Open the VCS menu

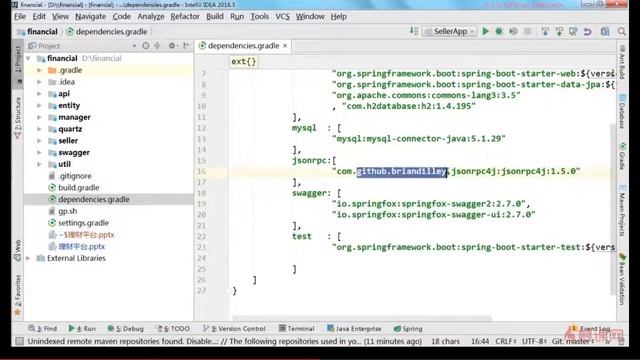click(282, 16)
